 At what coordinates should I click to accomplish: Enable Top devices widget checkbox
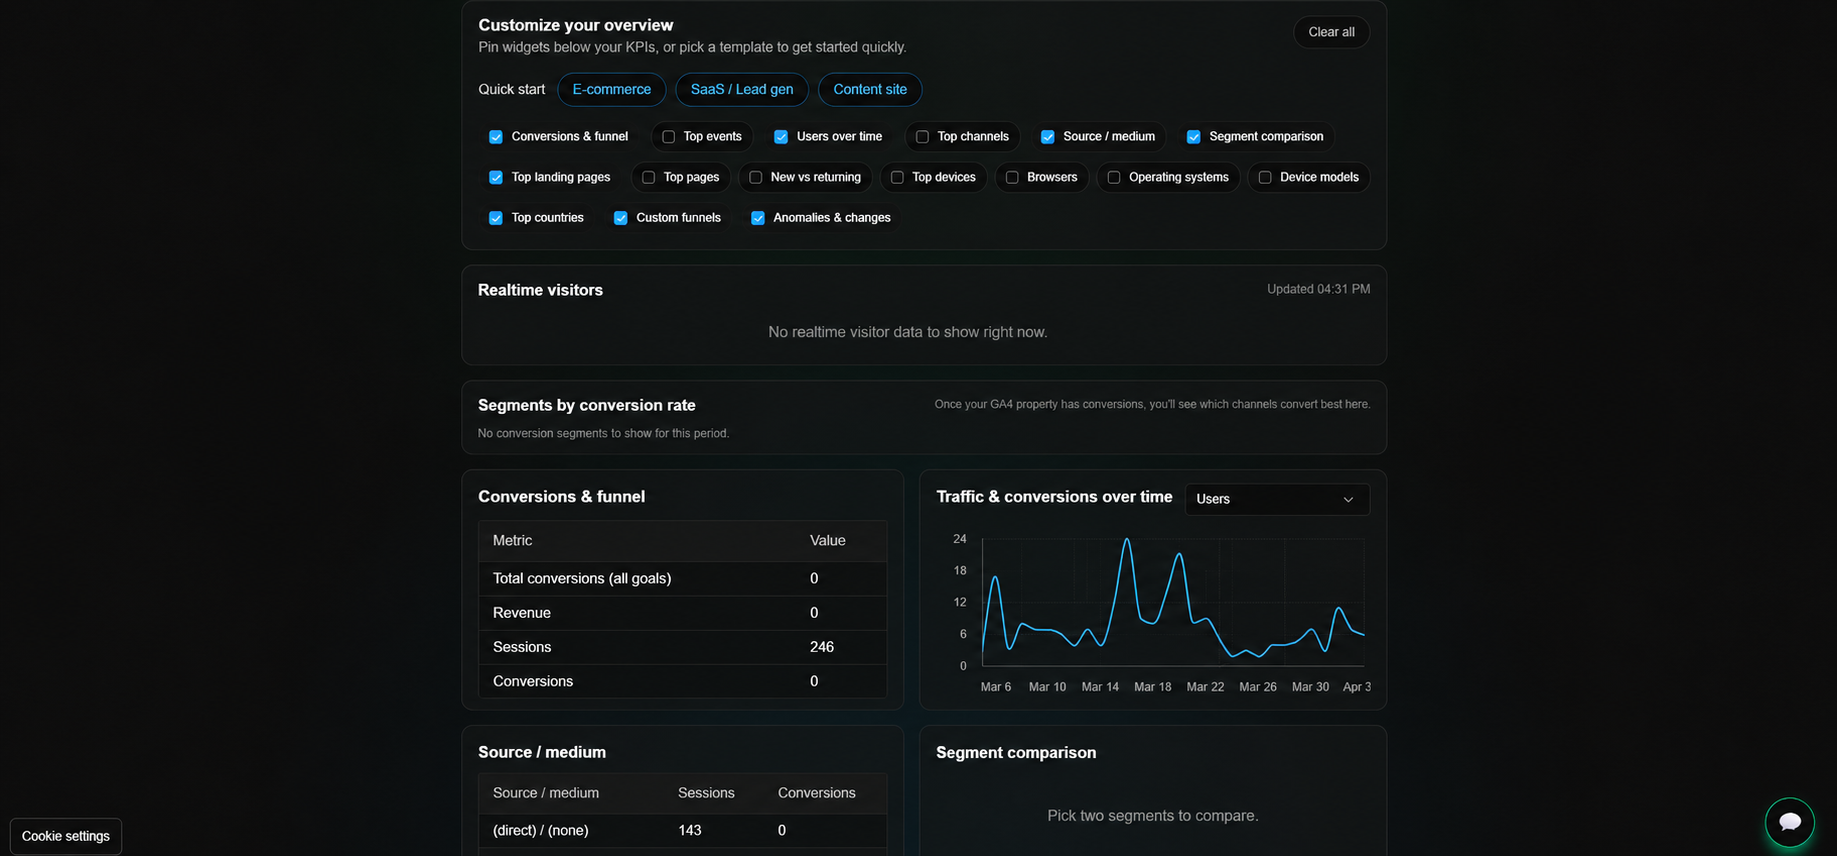pyautogui.click(x=897, y=177)
